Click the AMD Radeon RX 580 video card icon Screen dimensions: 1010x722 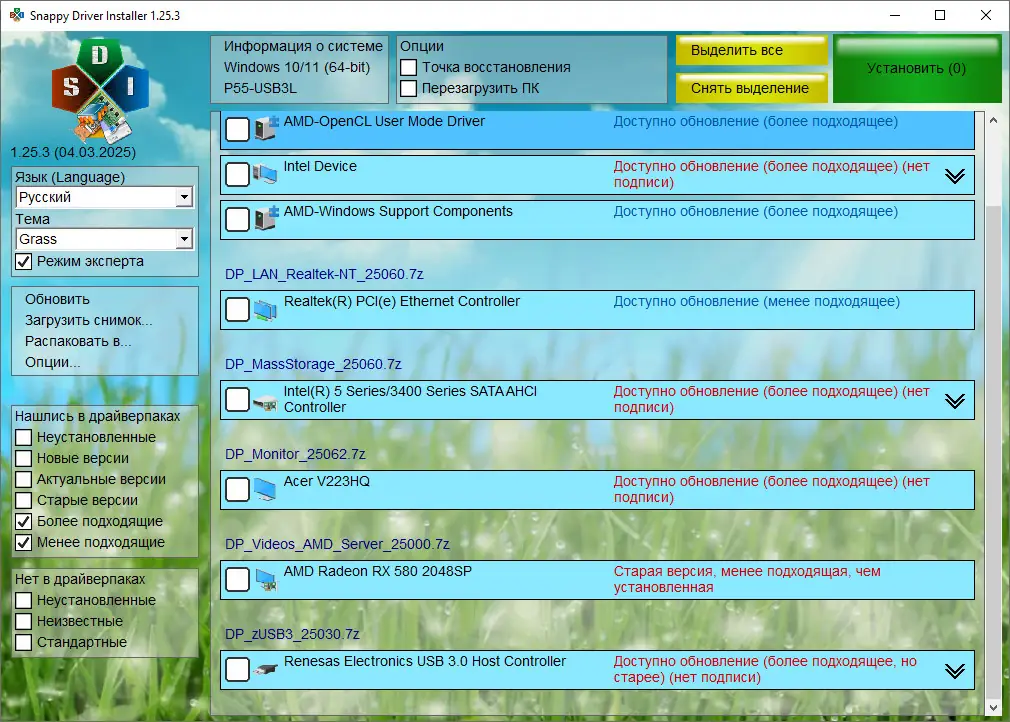click(x=264, y=578)
